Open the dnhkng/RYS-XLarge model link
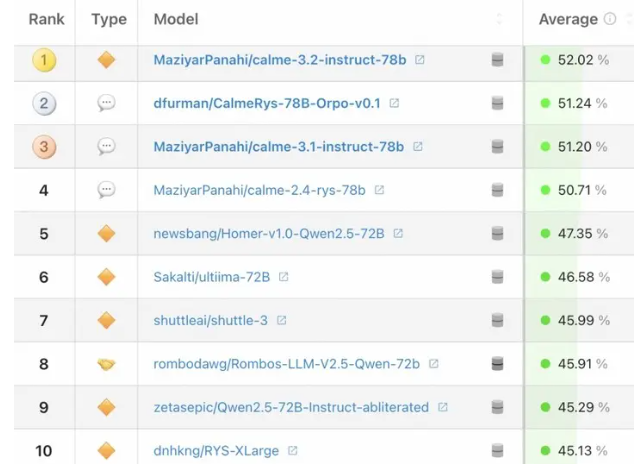Viewport: 634px width, 466px height. click(x=216, y=451)
